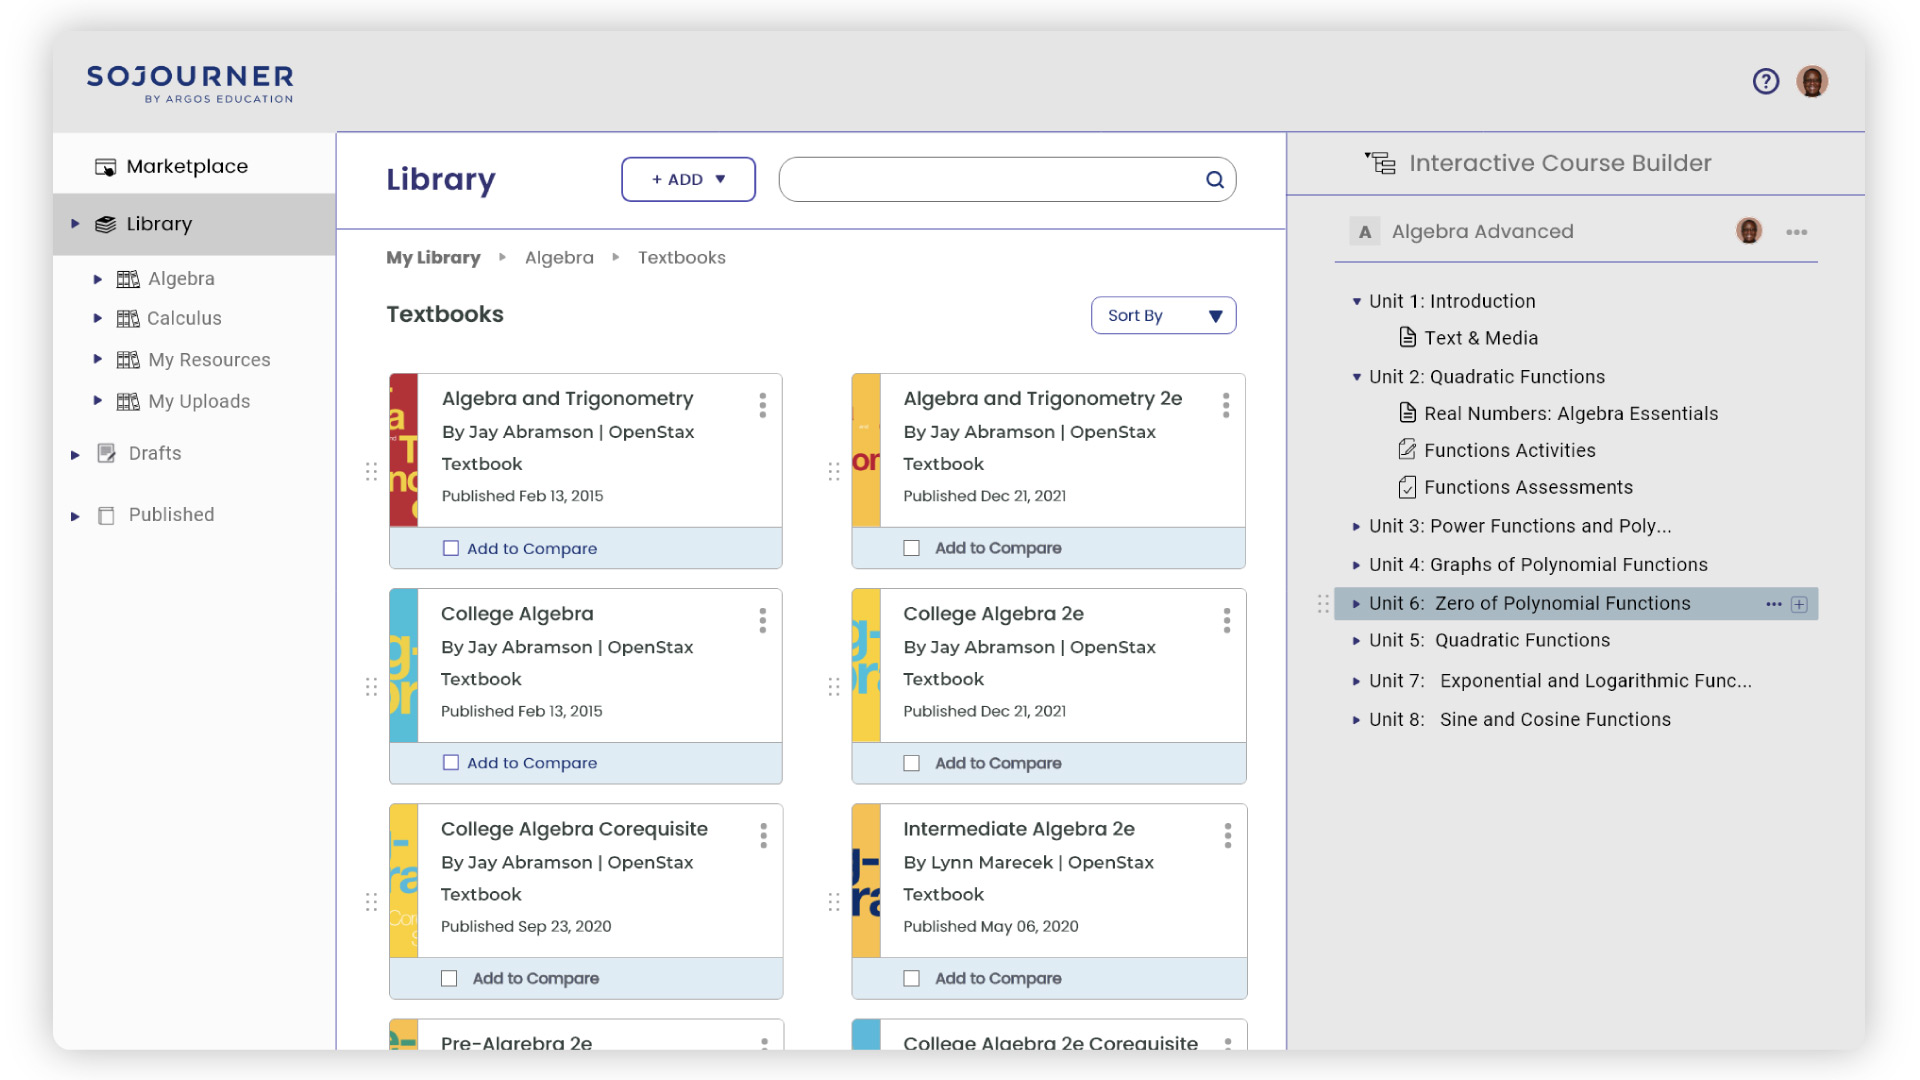1920x1080 pixels.
Task: Expand the Calculus folder arrow
Action: [x=97, y=318]
